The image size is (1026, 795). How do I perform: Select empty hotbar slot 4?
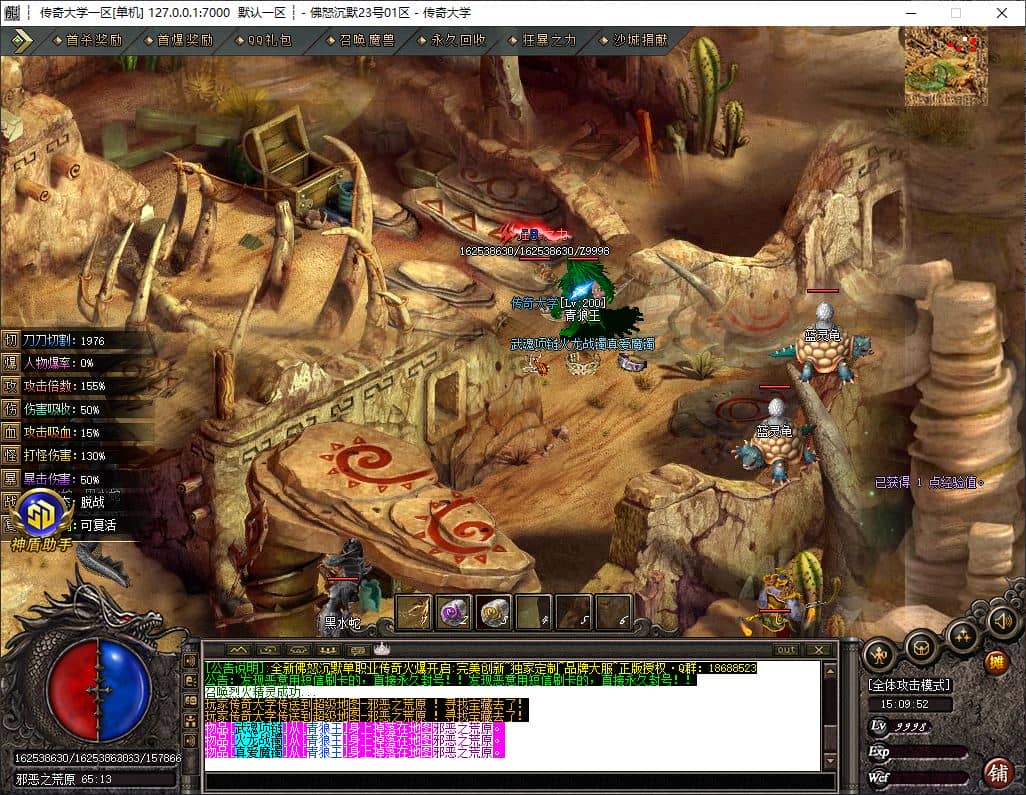pyautogui.click(x=534, y=612)
